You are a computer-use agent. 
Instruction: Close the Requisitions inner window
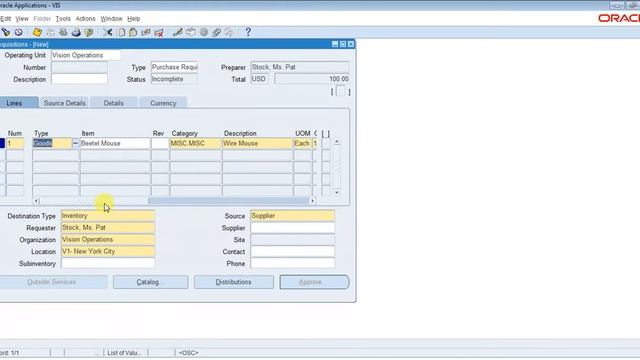point(351,44)
